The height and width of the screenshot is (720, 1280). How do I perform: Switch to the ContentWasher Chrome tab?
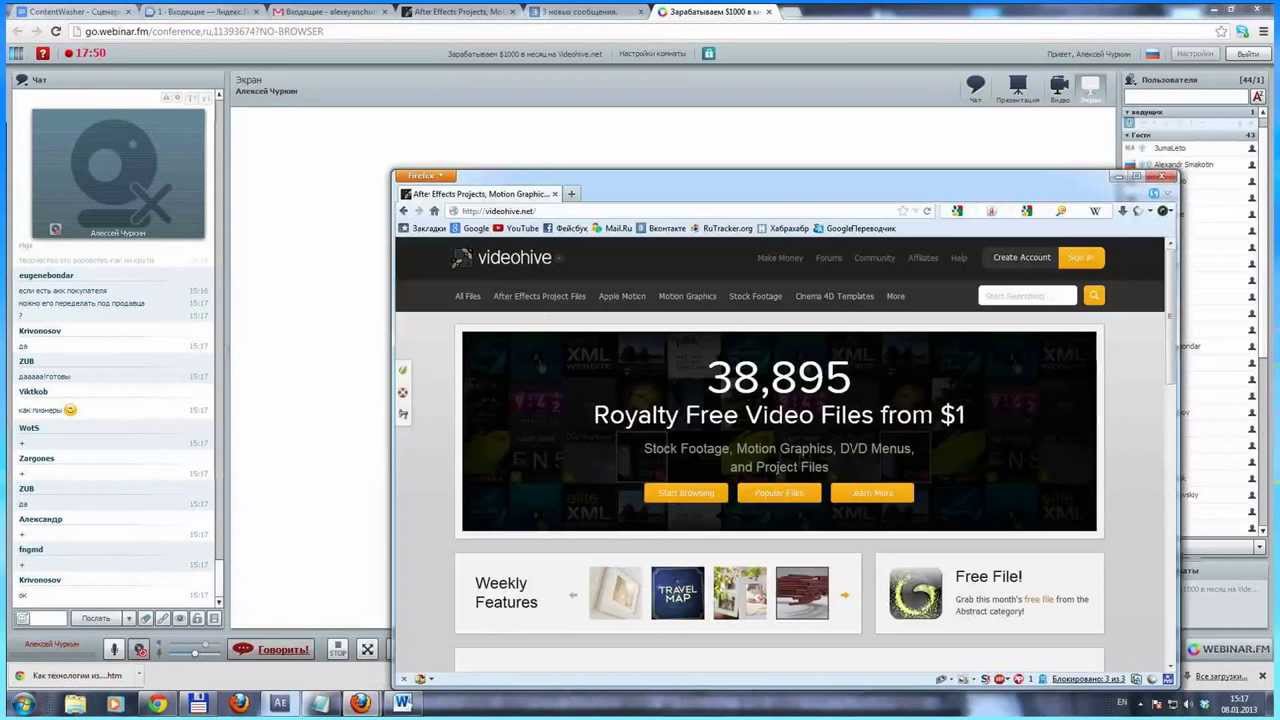pyautogui.click(x=72, y=12)
